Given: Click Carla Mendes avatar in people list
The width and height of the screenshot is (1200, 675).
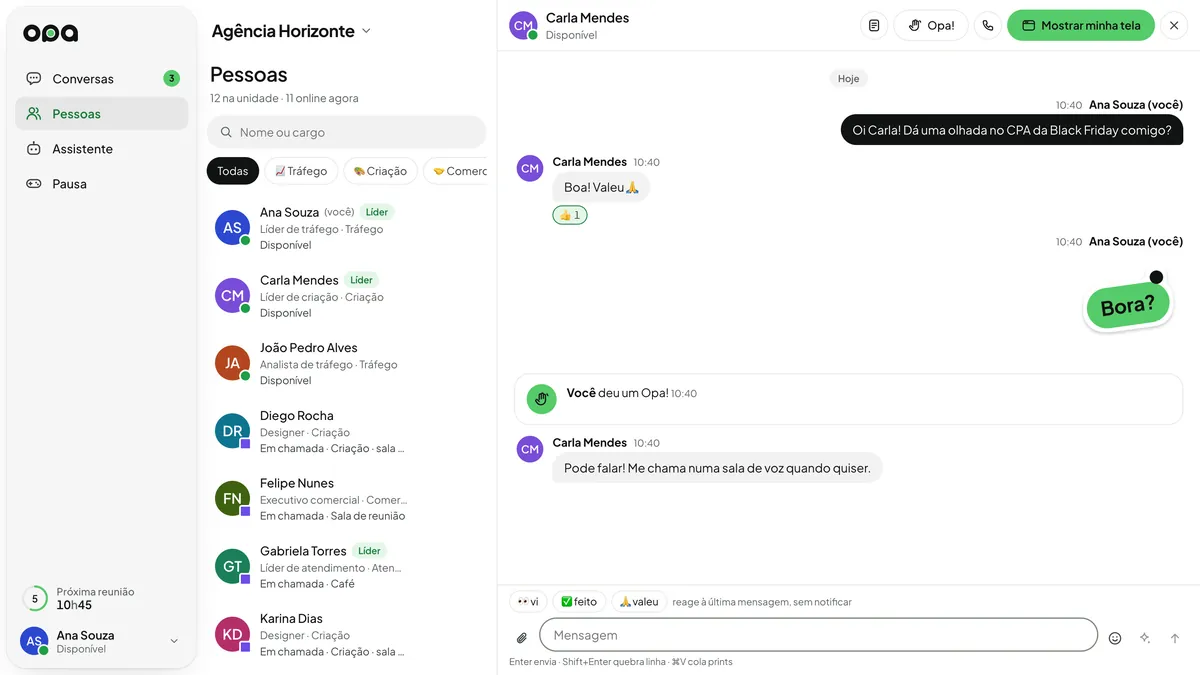Looking at the screenshot, I should point(232,296).
